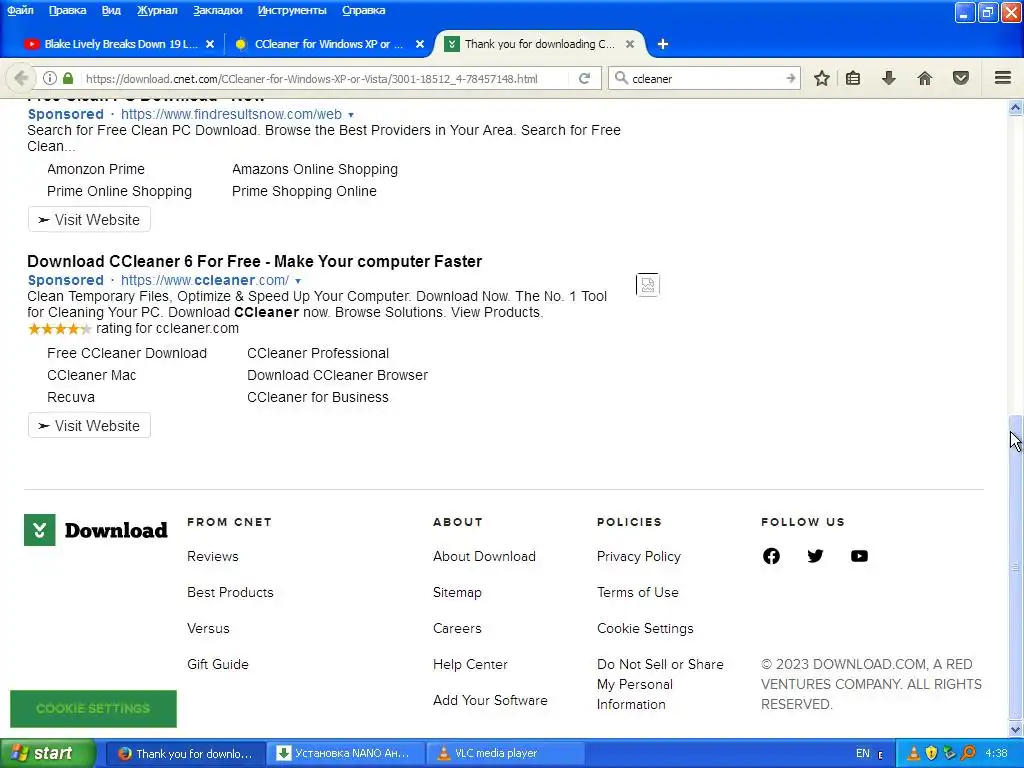
Task: Open the Pocket icon in toolbar
Action: tap(961, 78)
